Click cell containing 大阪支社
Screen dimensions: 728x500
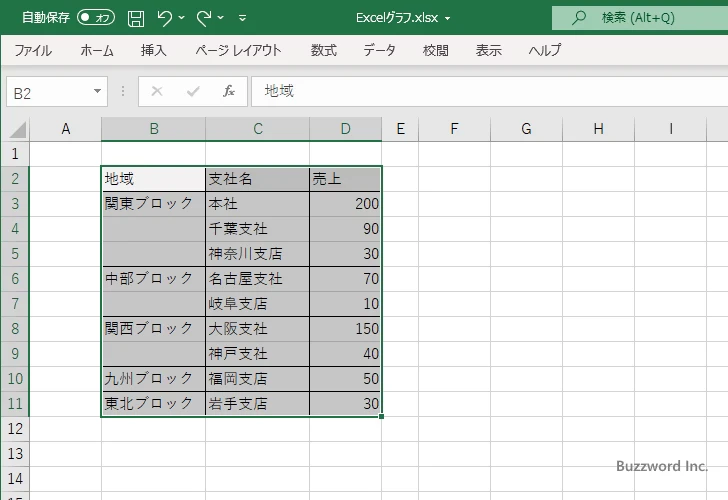(x=258, y=329)
